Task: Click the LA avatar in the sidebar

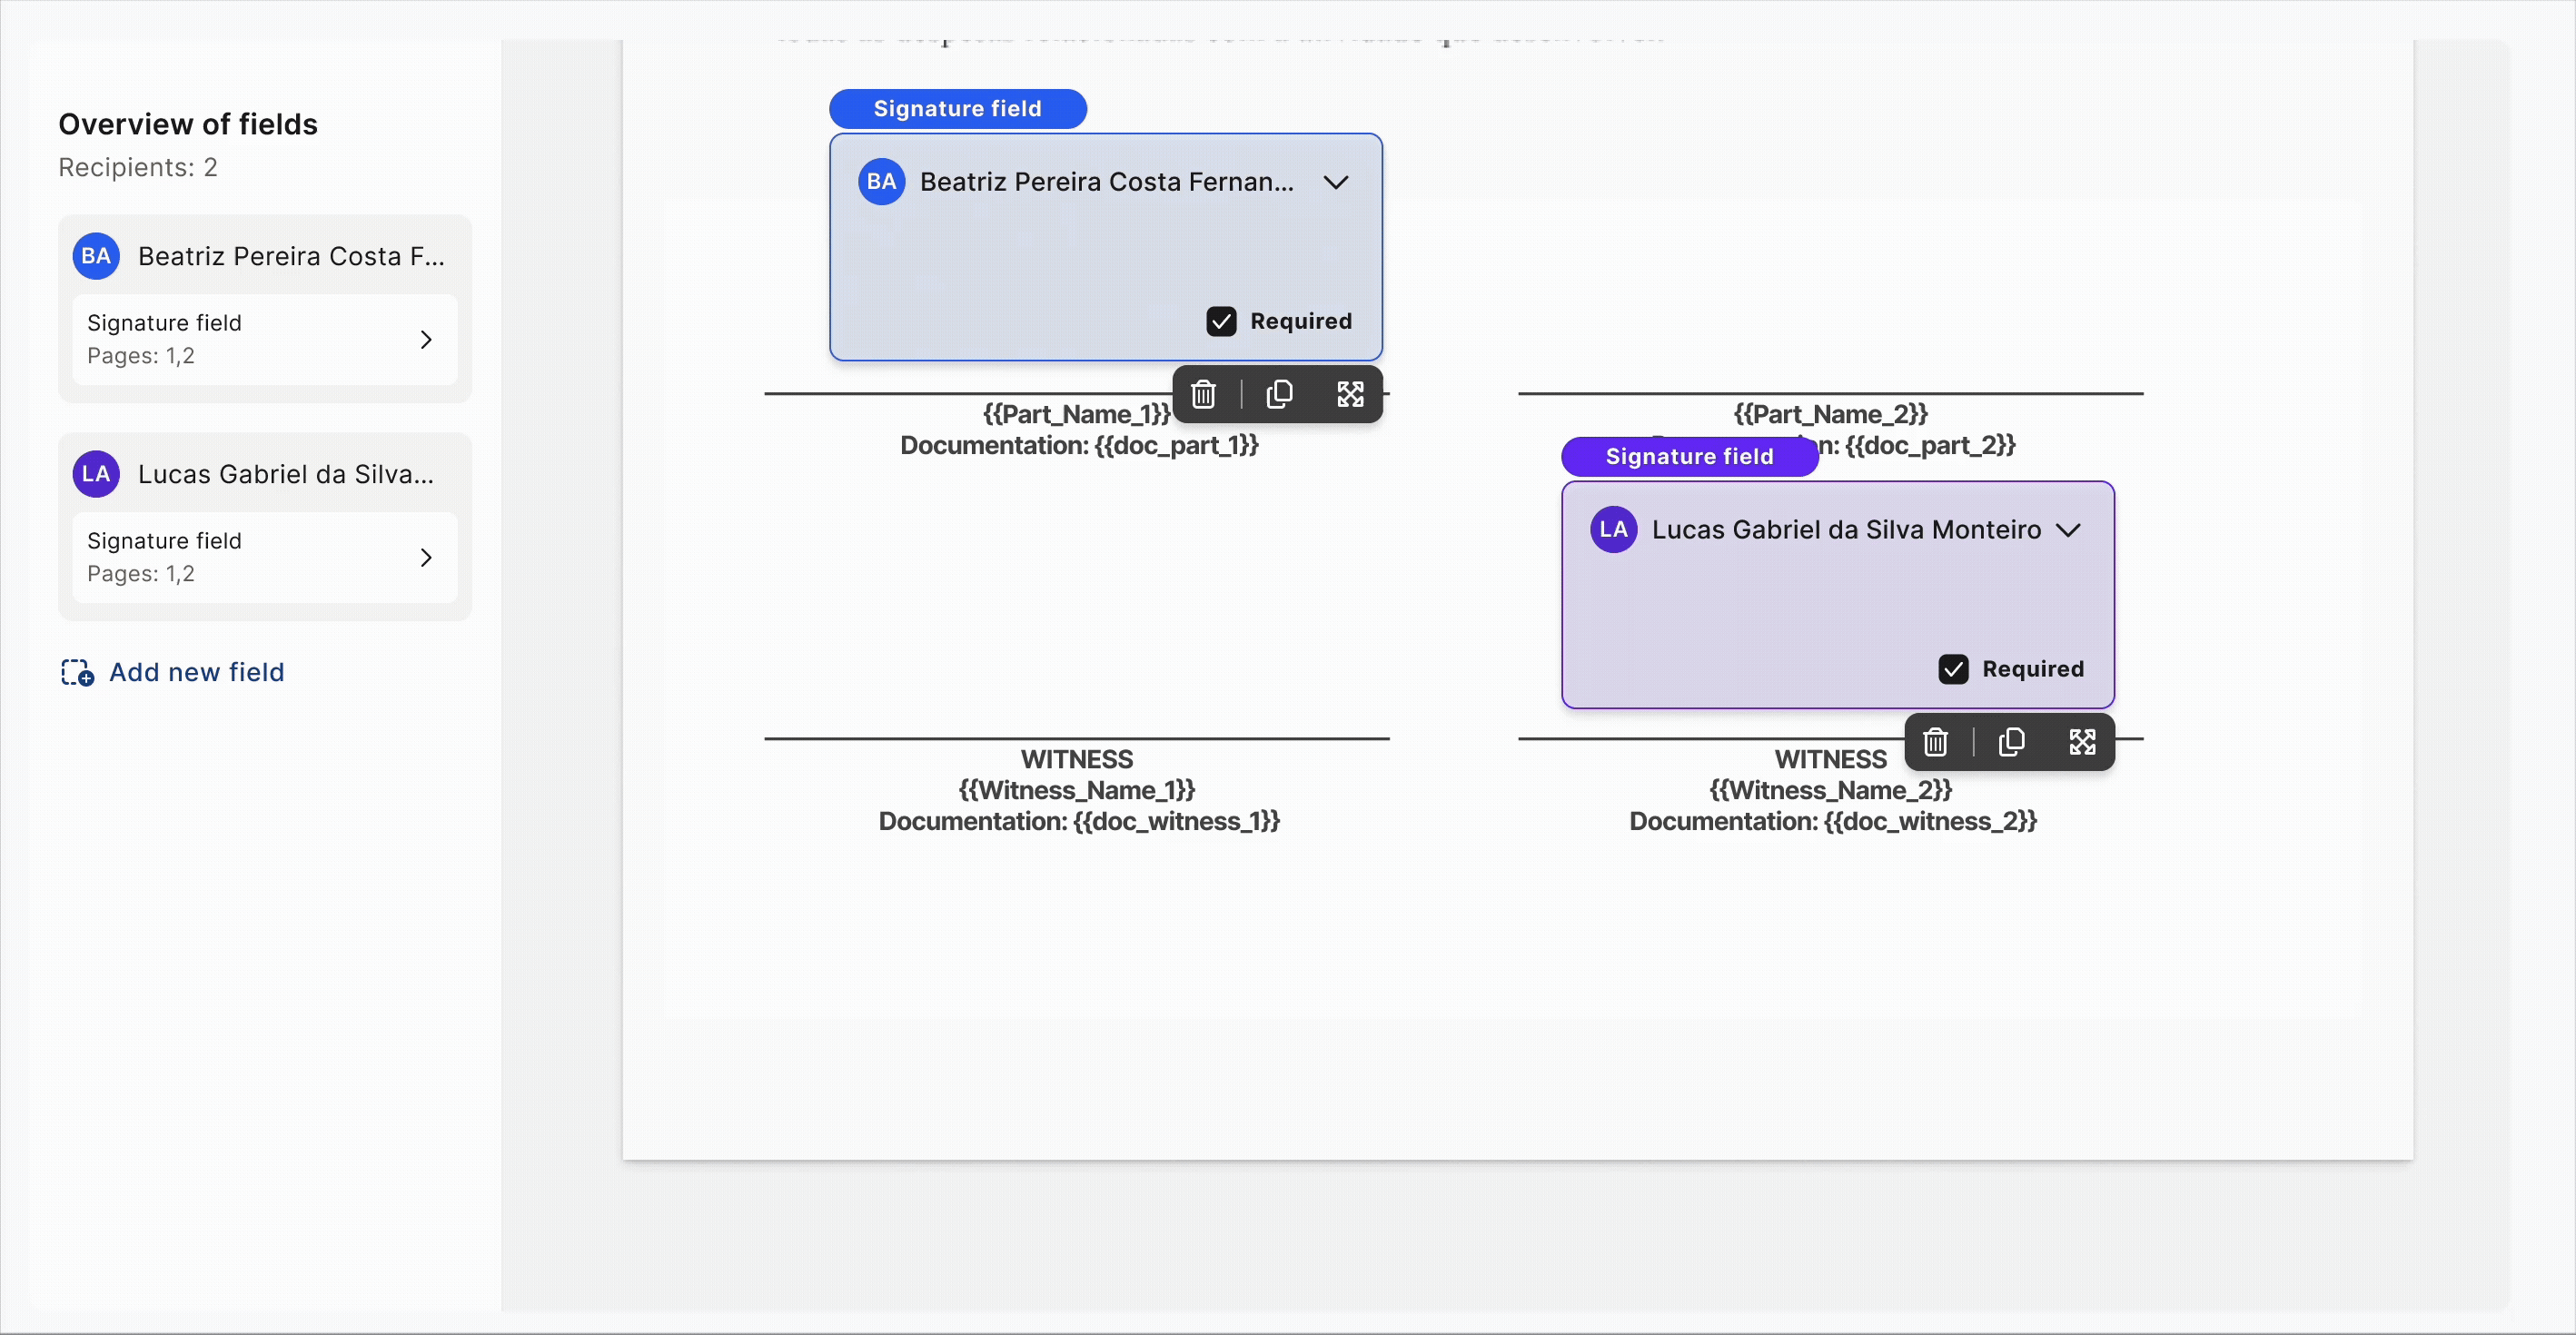Action: click(x=96, y=474)
